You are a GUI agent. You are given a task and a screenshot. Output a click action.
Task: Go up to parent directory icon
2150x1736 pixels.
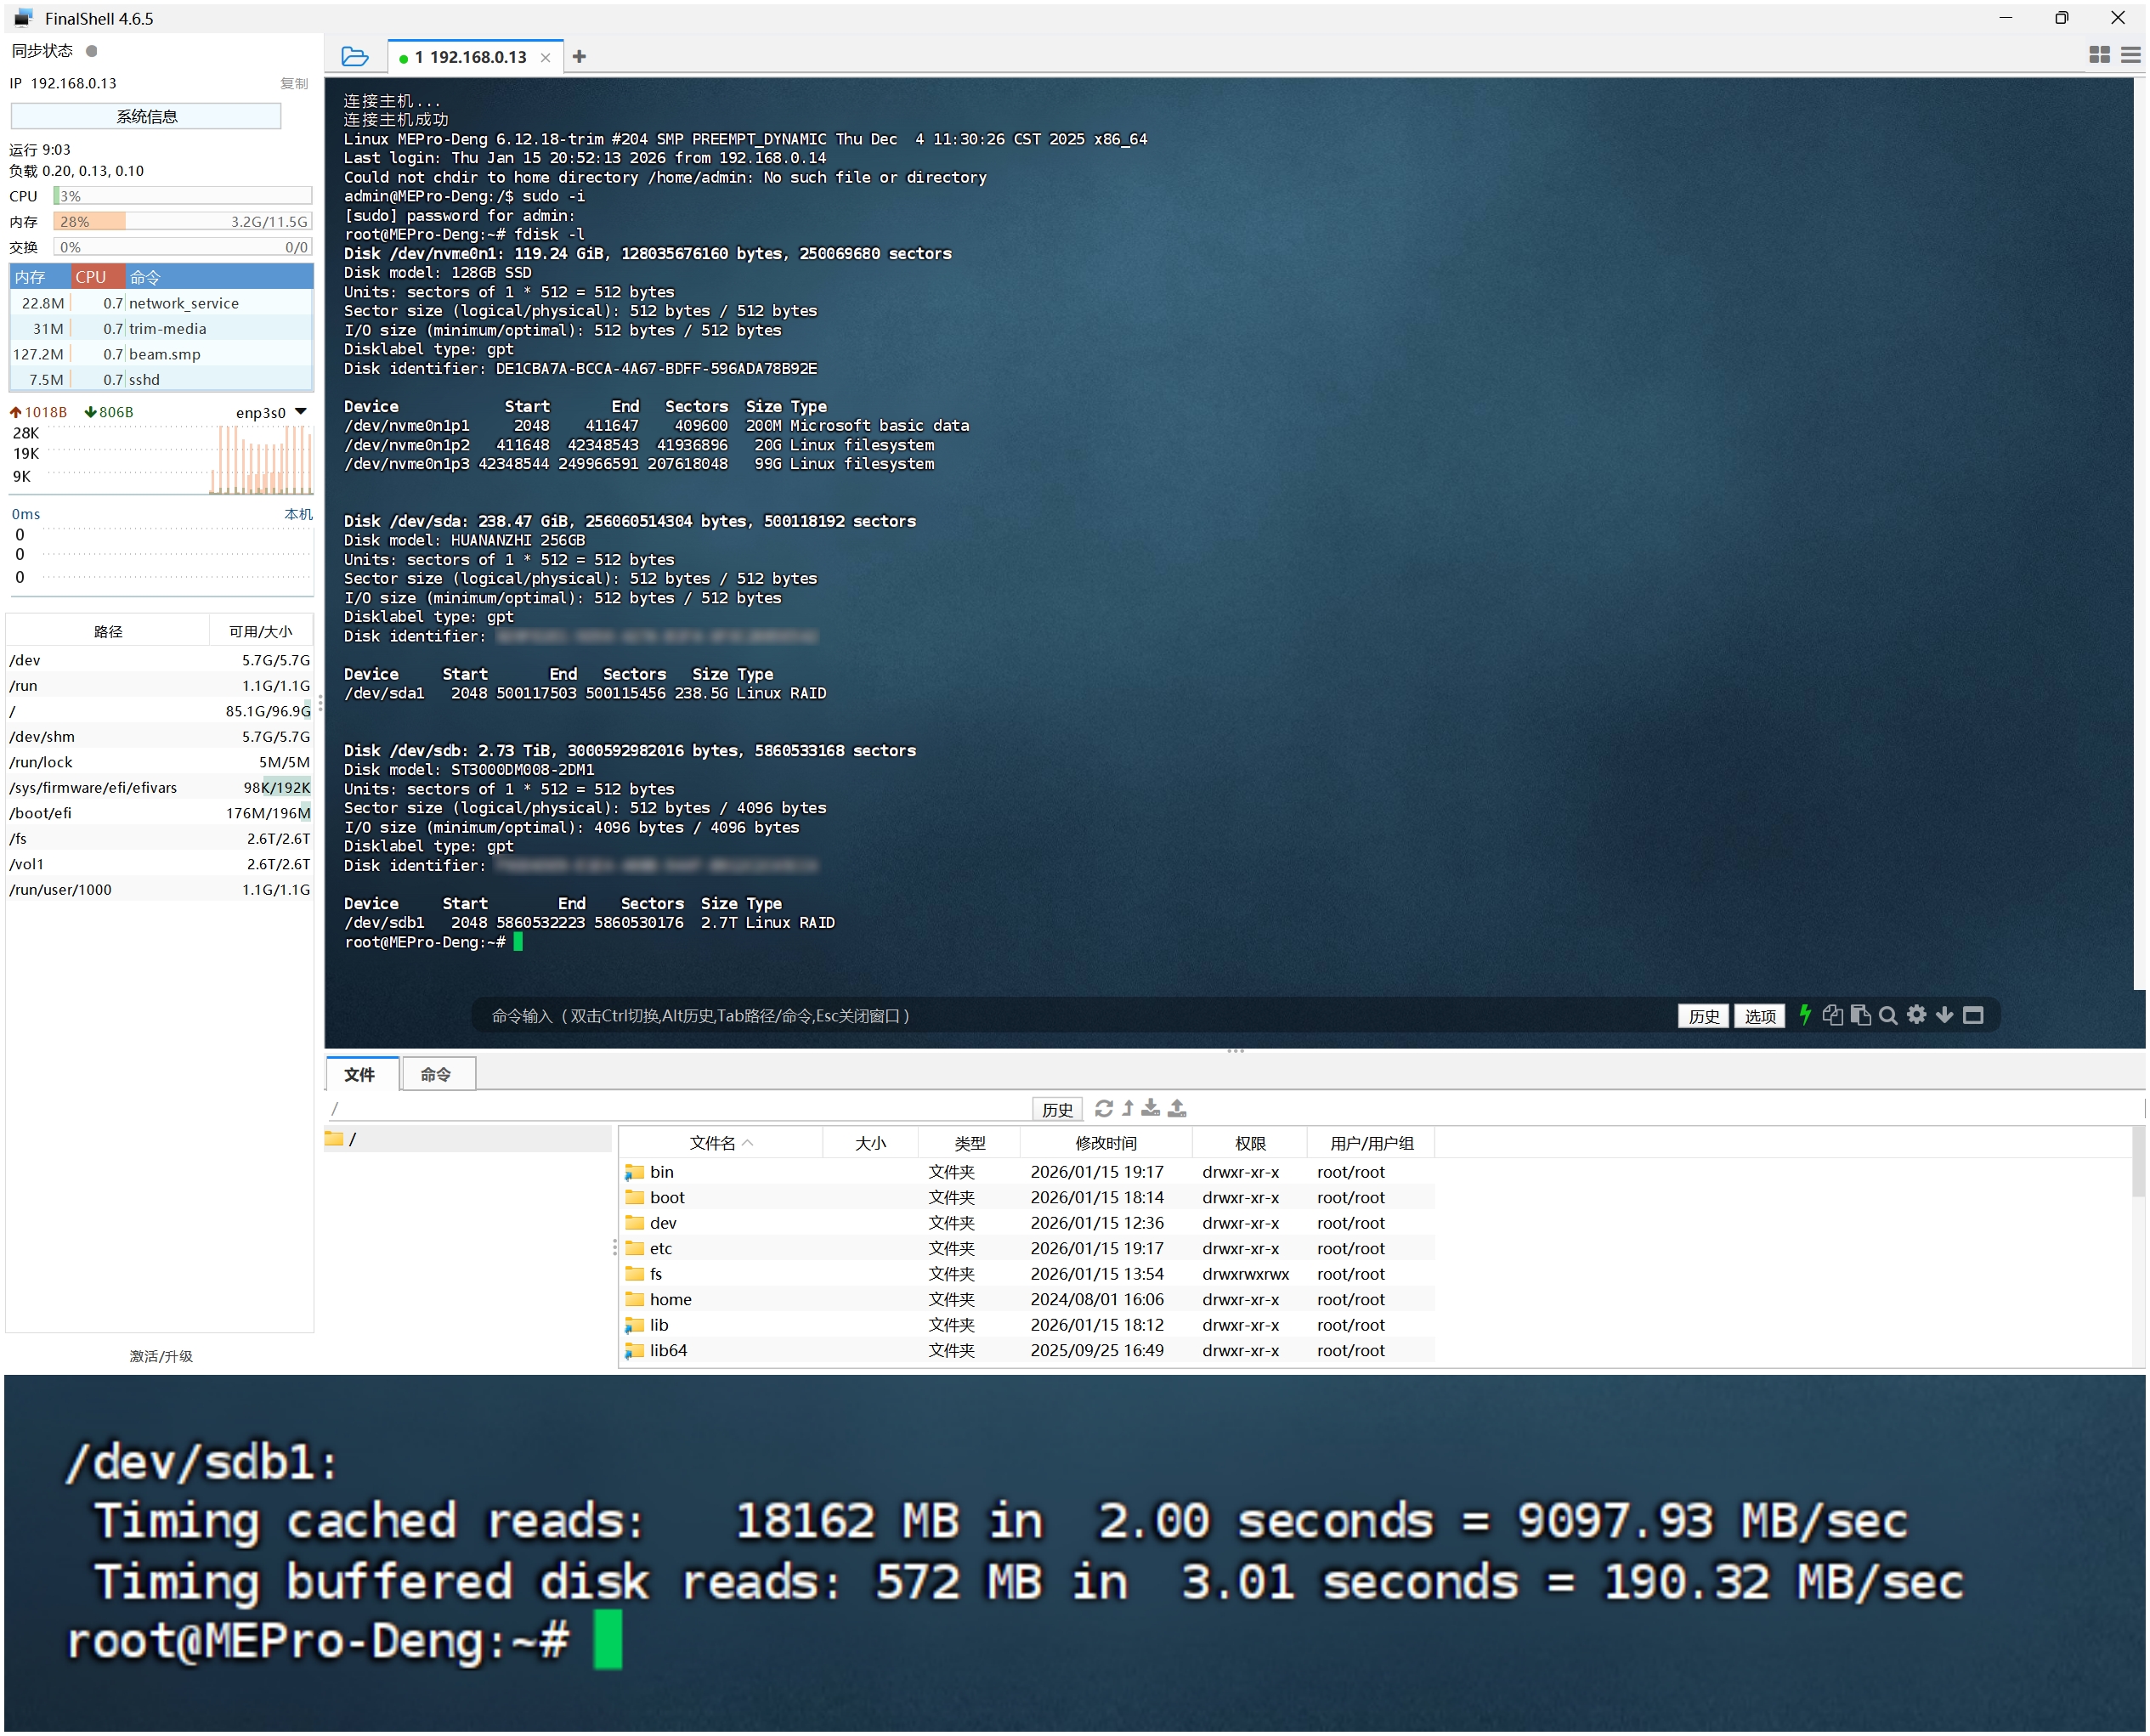pos(1128,1108)
